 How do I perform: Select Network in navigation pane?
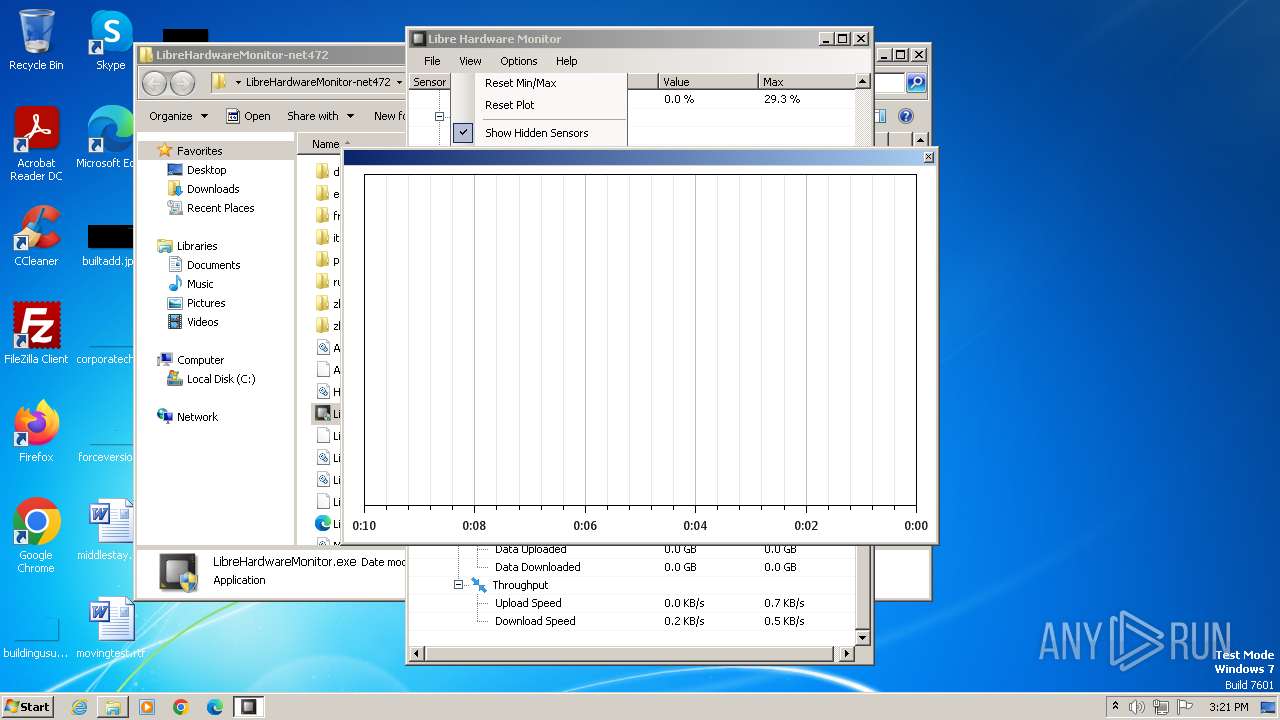click(x=197, y=417)
